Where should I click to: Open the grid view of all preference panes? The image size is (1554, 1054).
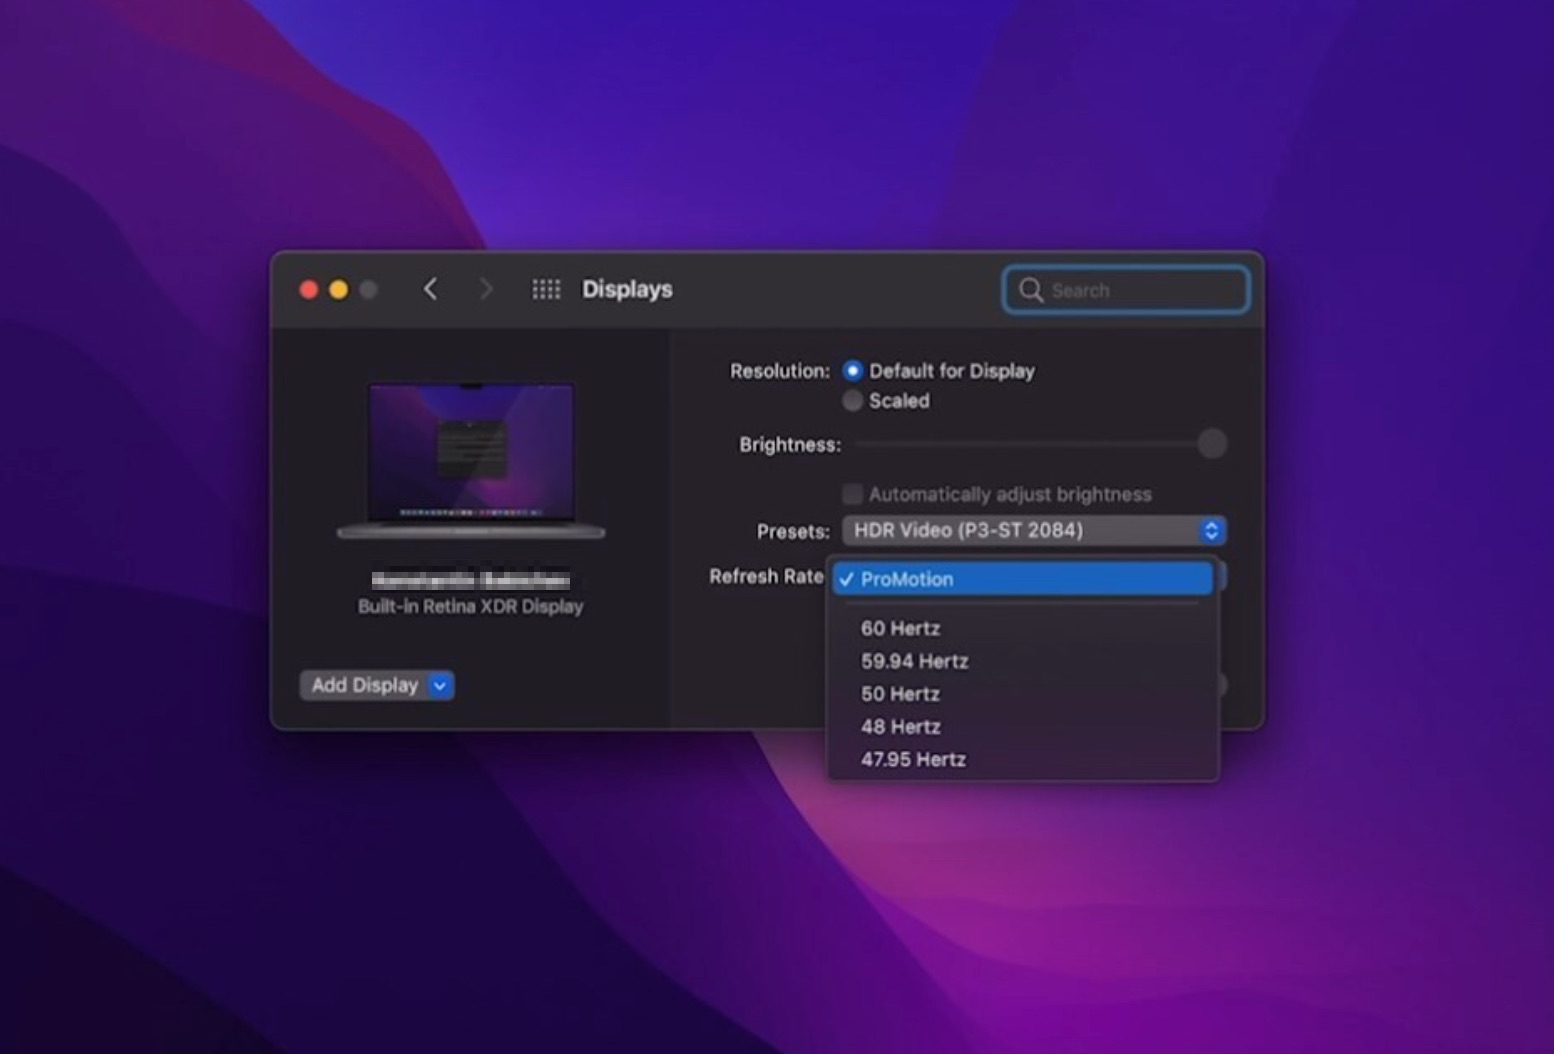tap(546, 289)
